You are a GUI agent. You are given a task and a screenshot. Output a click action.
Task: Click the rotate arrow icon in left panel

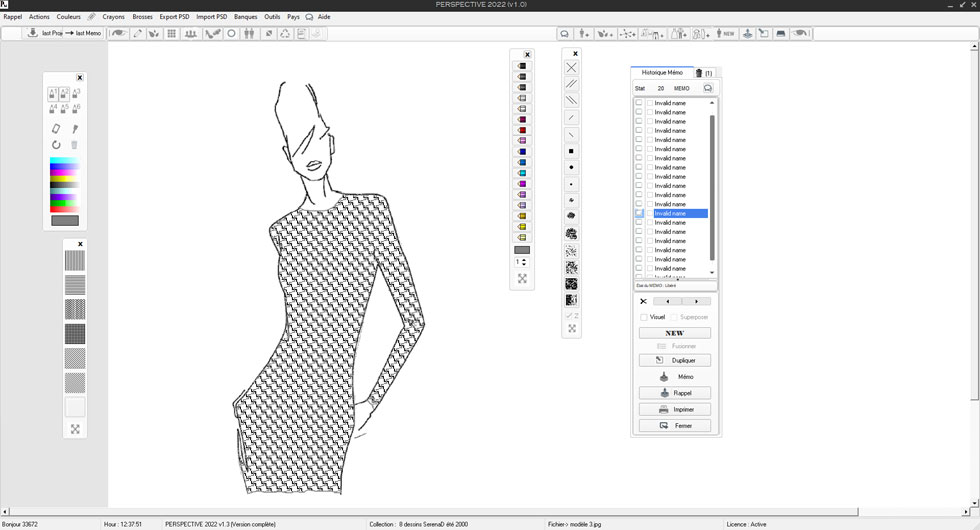pos(56,145)
